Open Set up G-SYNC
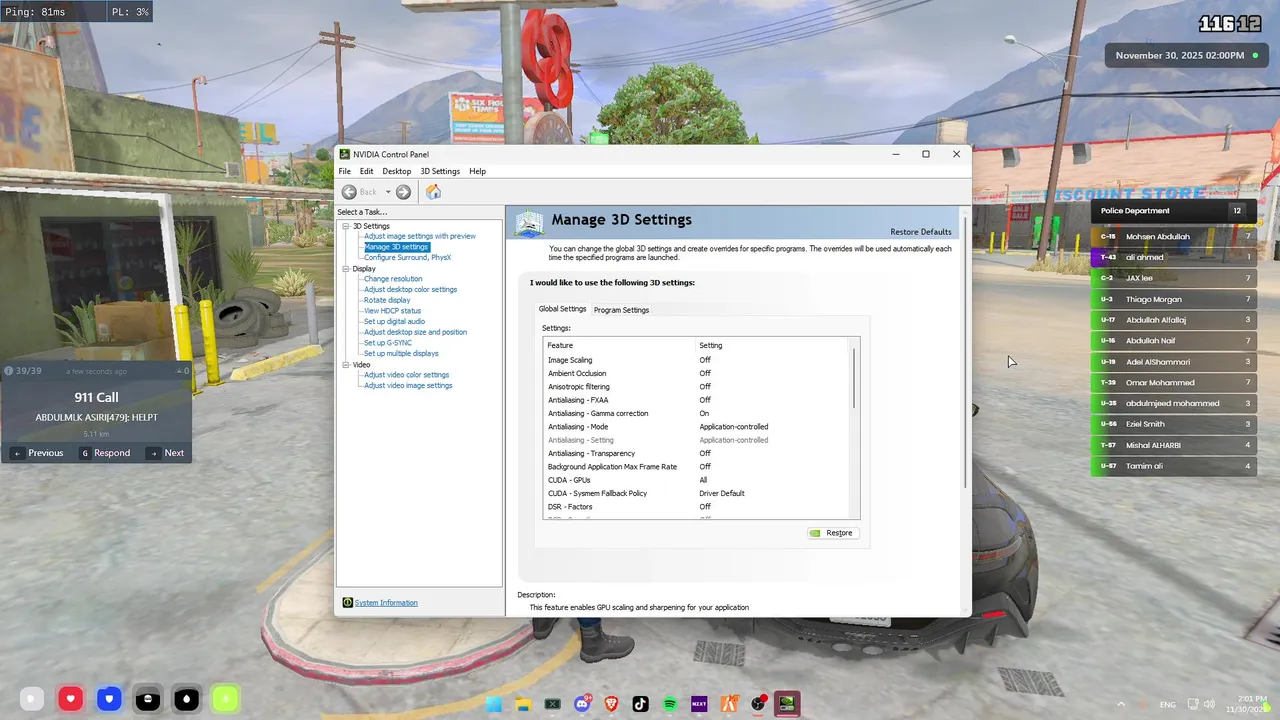Image resolution: width=1280 pixels, height=720 pixels. point(388,343)
